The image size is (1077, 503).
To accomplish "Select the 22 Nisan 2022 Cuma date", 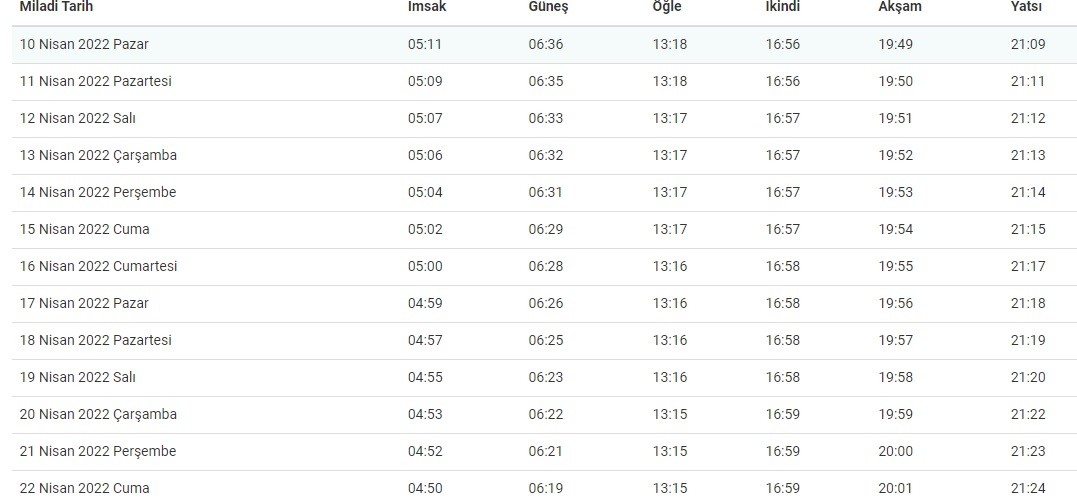I will click(x=85, y=489).
